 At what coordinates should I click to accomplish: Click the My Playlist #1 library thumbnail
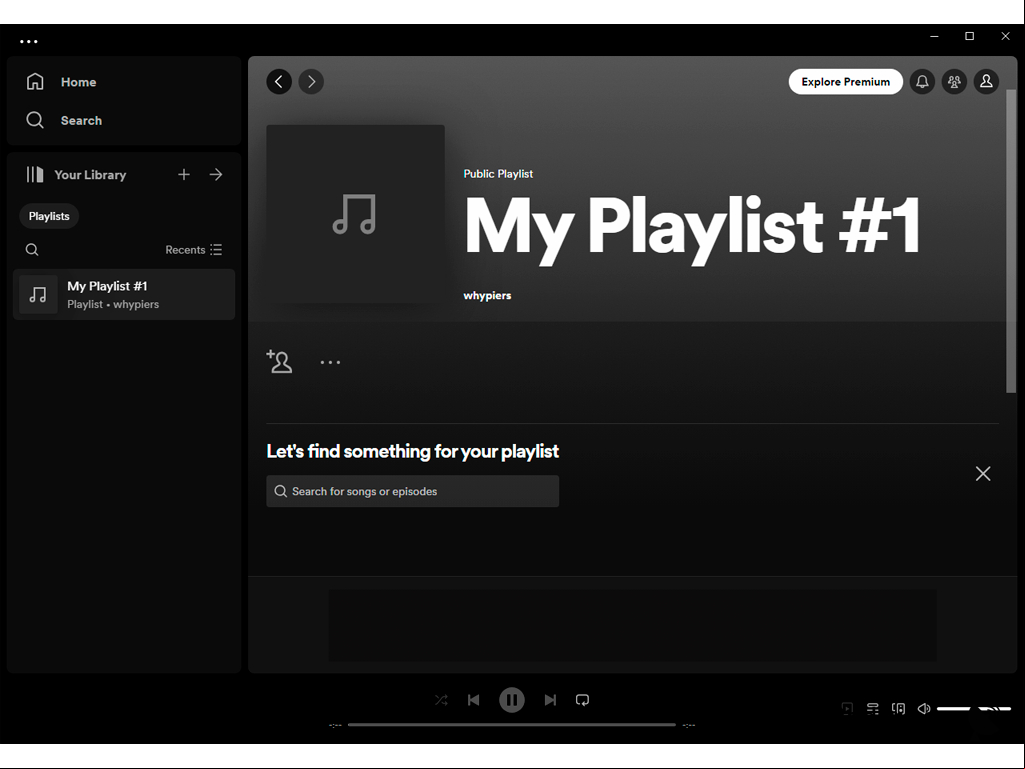[38, 294]
